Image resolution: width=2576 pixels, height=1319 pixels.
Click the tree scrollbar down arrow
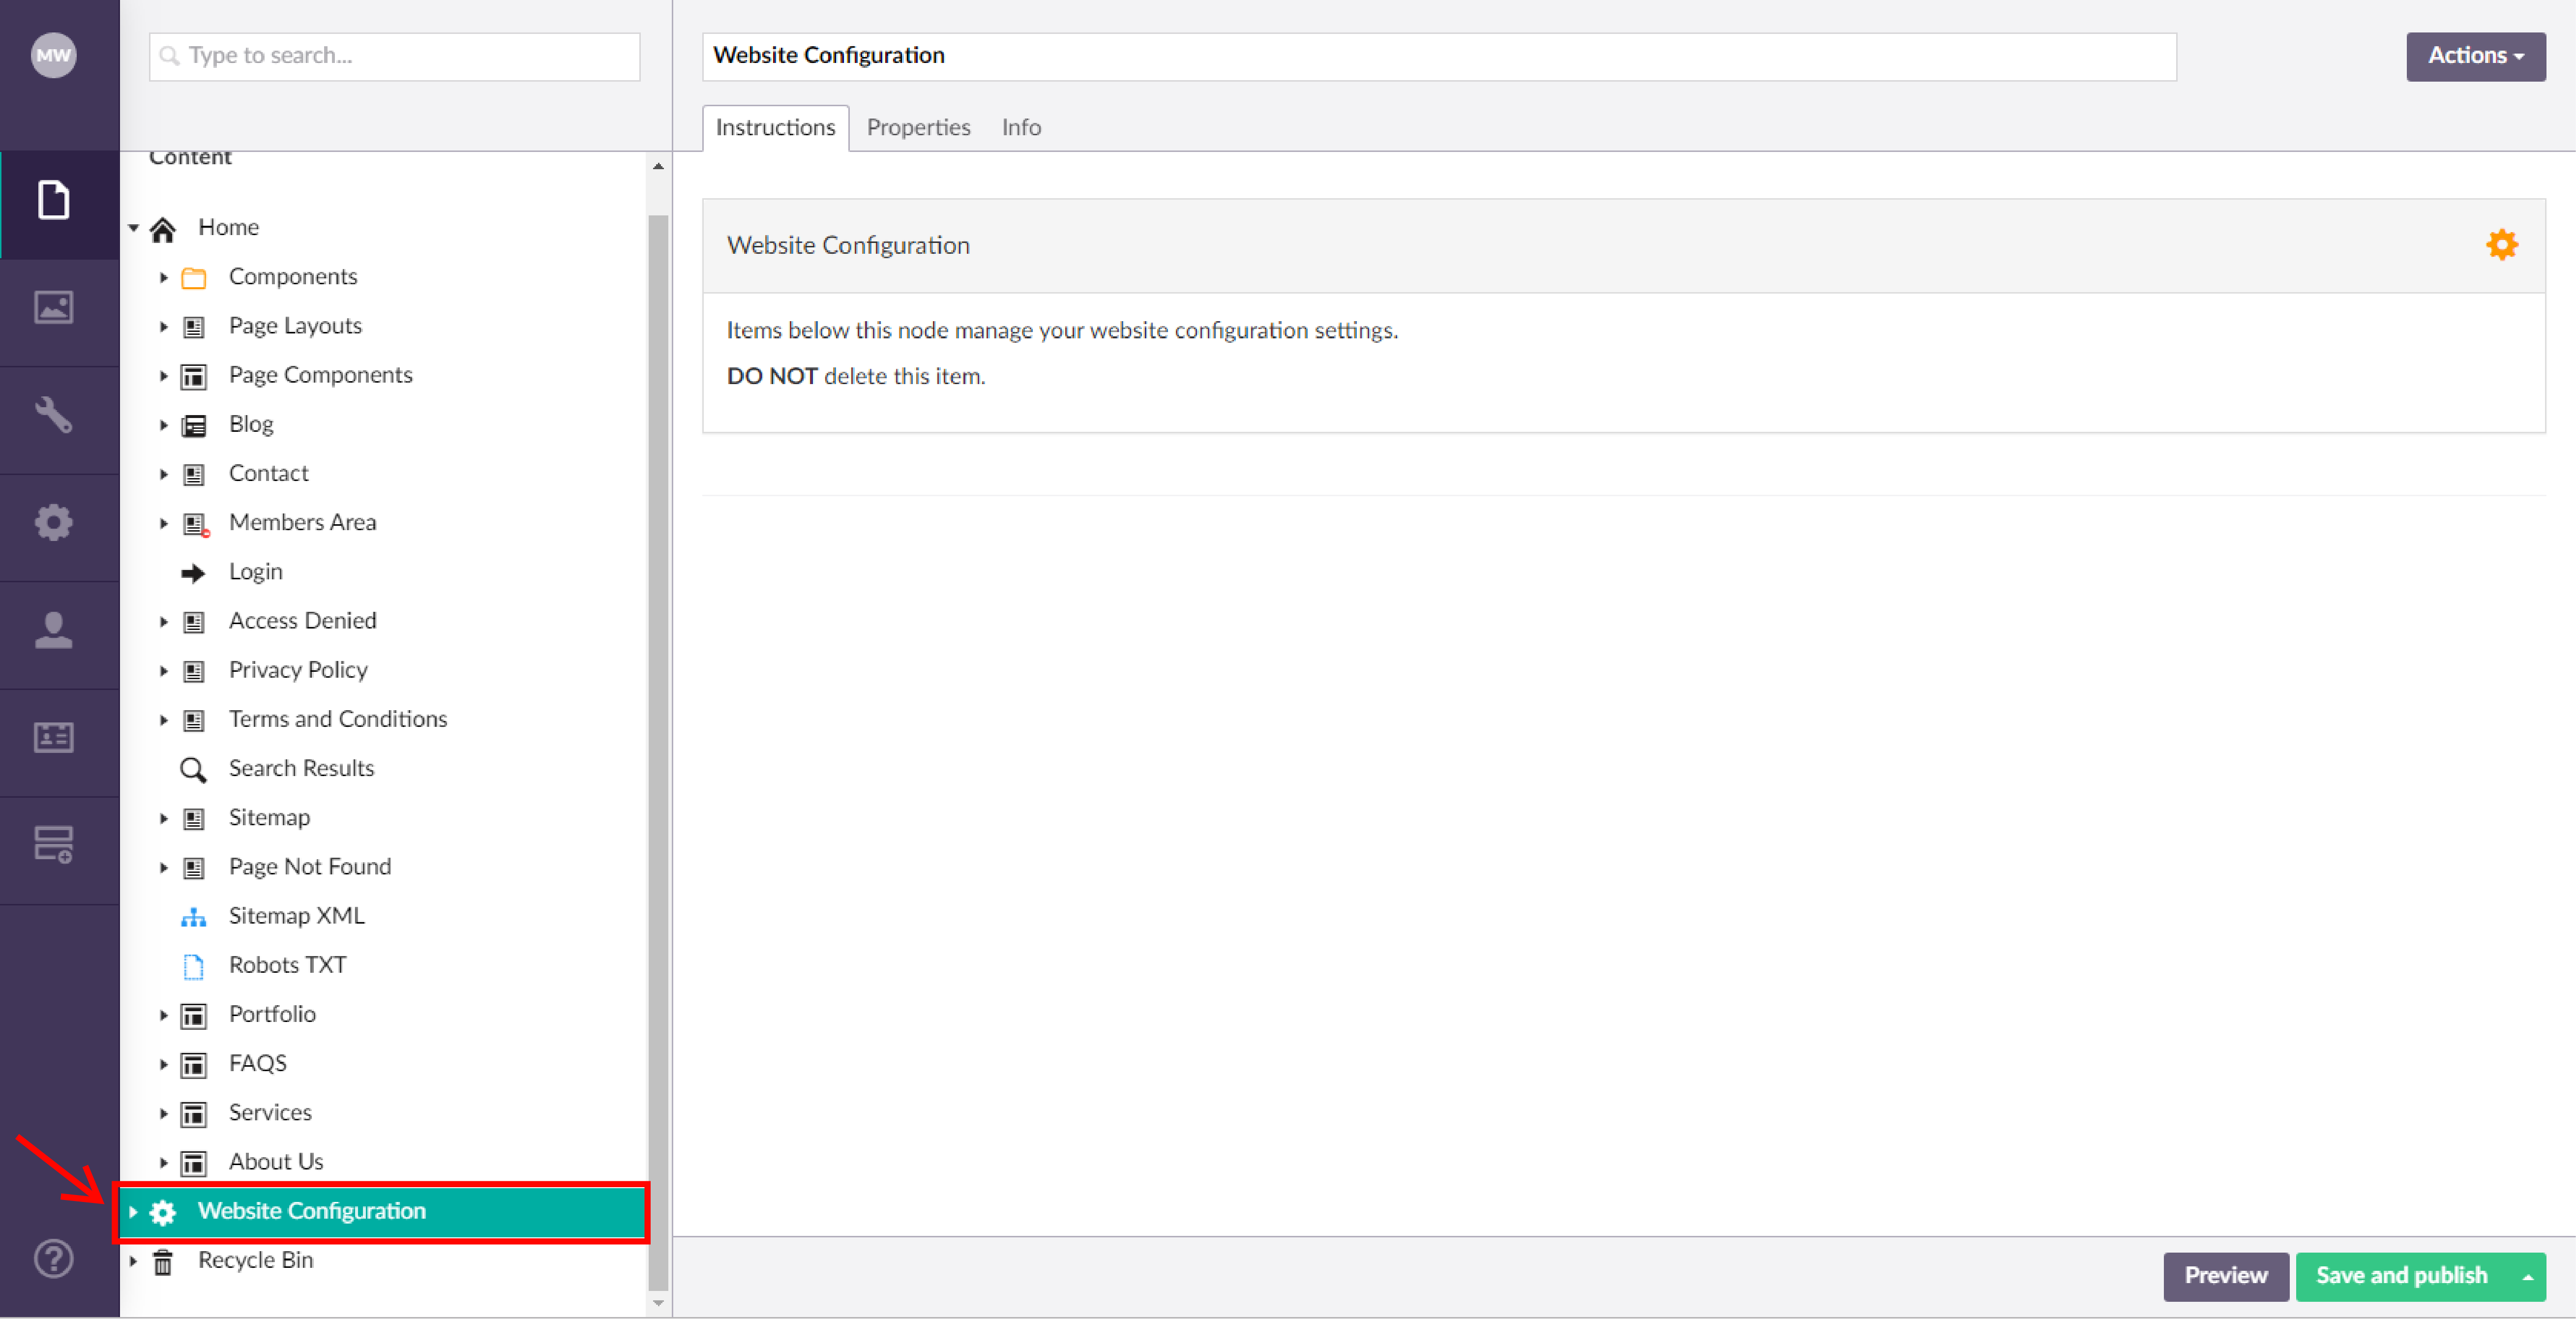point(658,1303)
